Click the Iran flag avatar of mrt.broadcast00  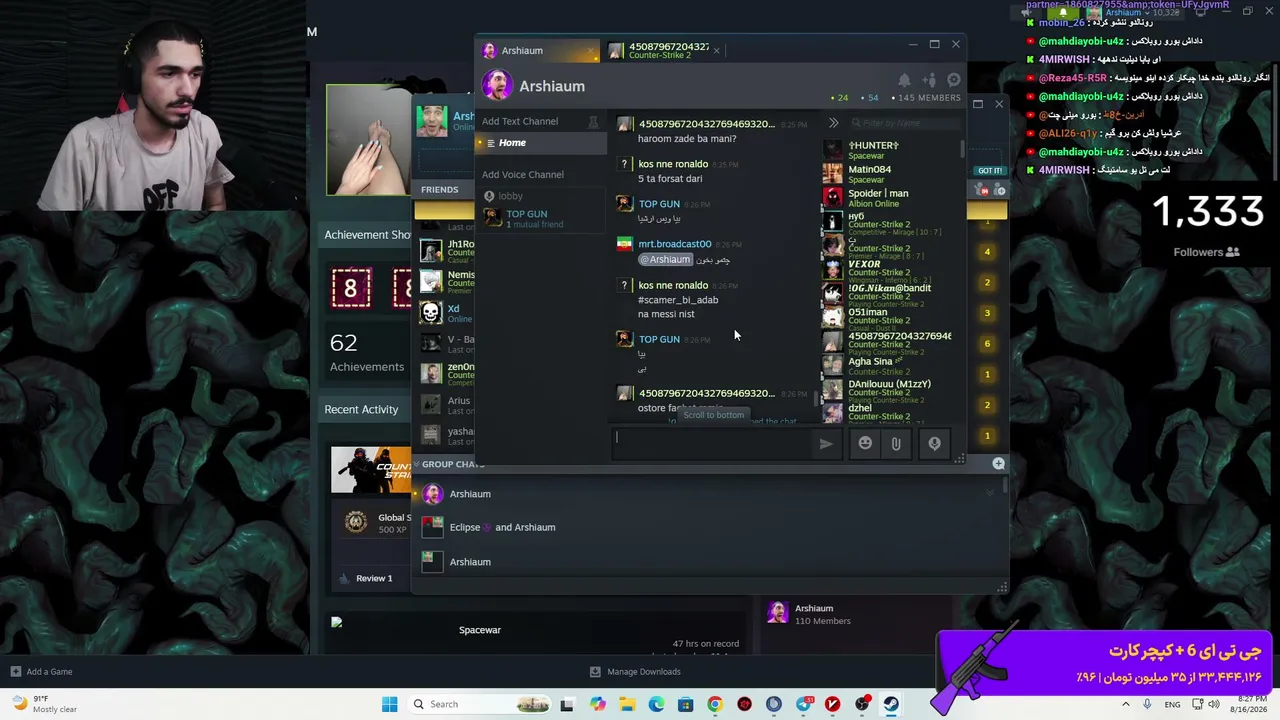pos(624,244)
